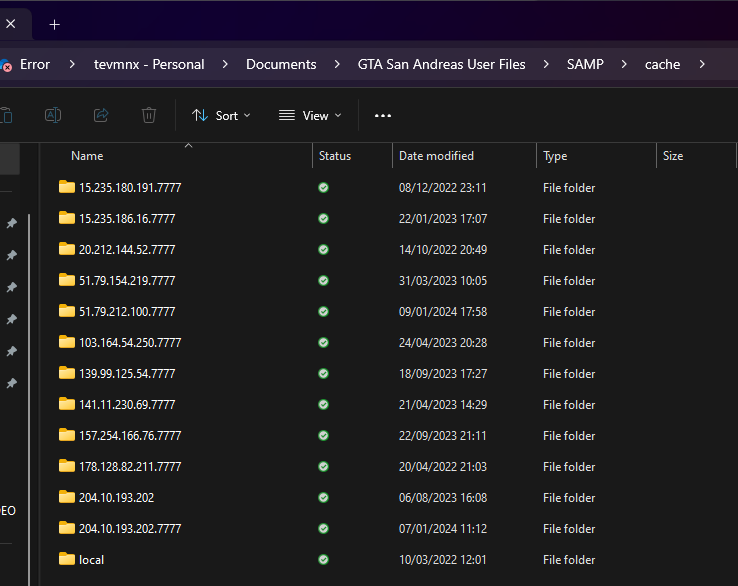Click date 10/03/2022 12:01
The height and width of the screenshot is (586, 738).
[442, 560]
